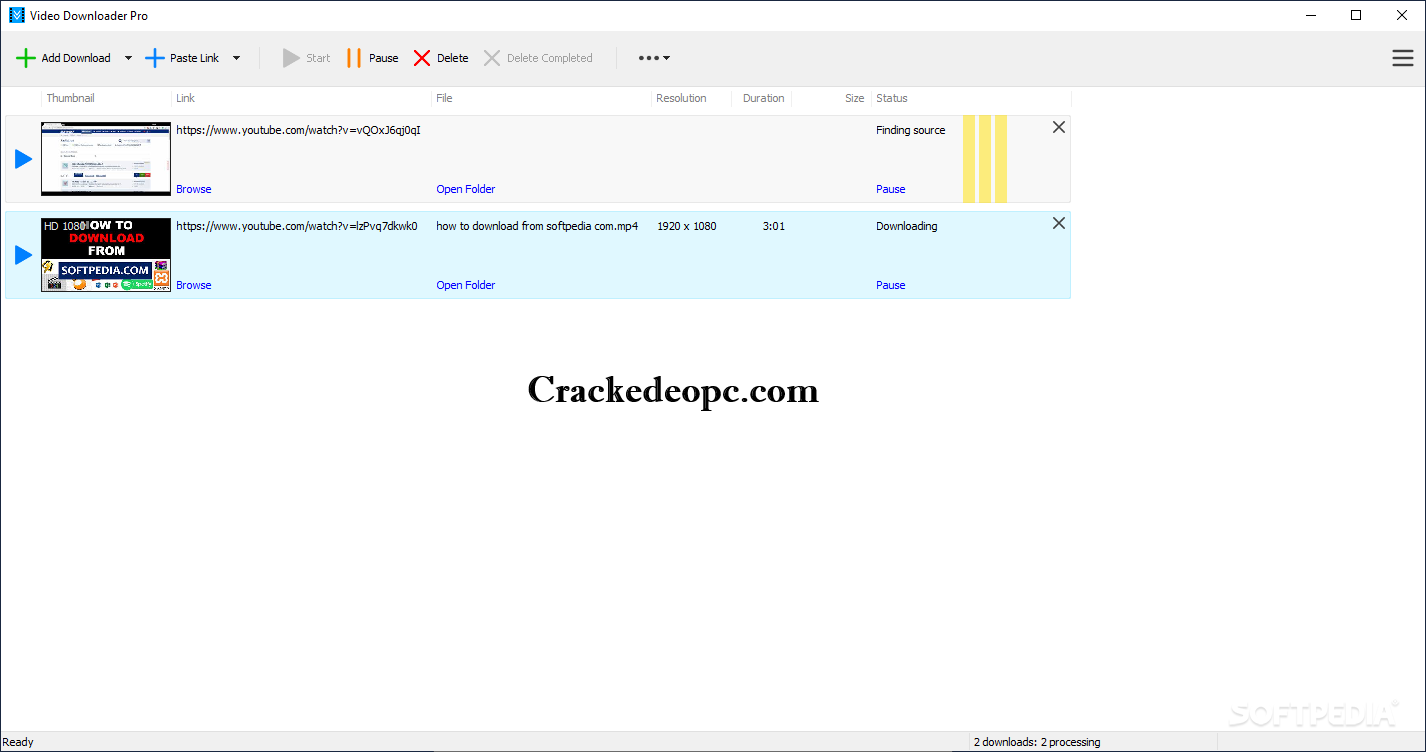This screenshot has width=1426, height=752.
Task: Open Folder for the softpedia mp4 download
Action: (x=466, y=285)
